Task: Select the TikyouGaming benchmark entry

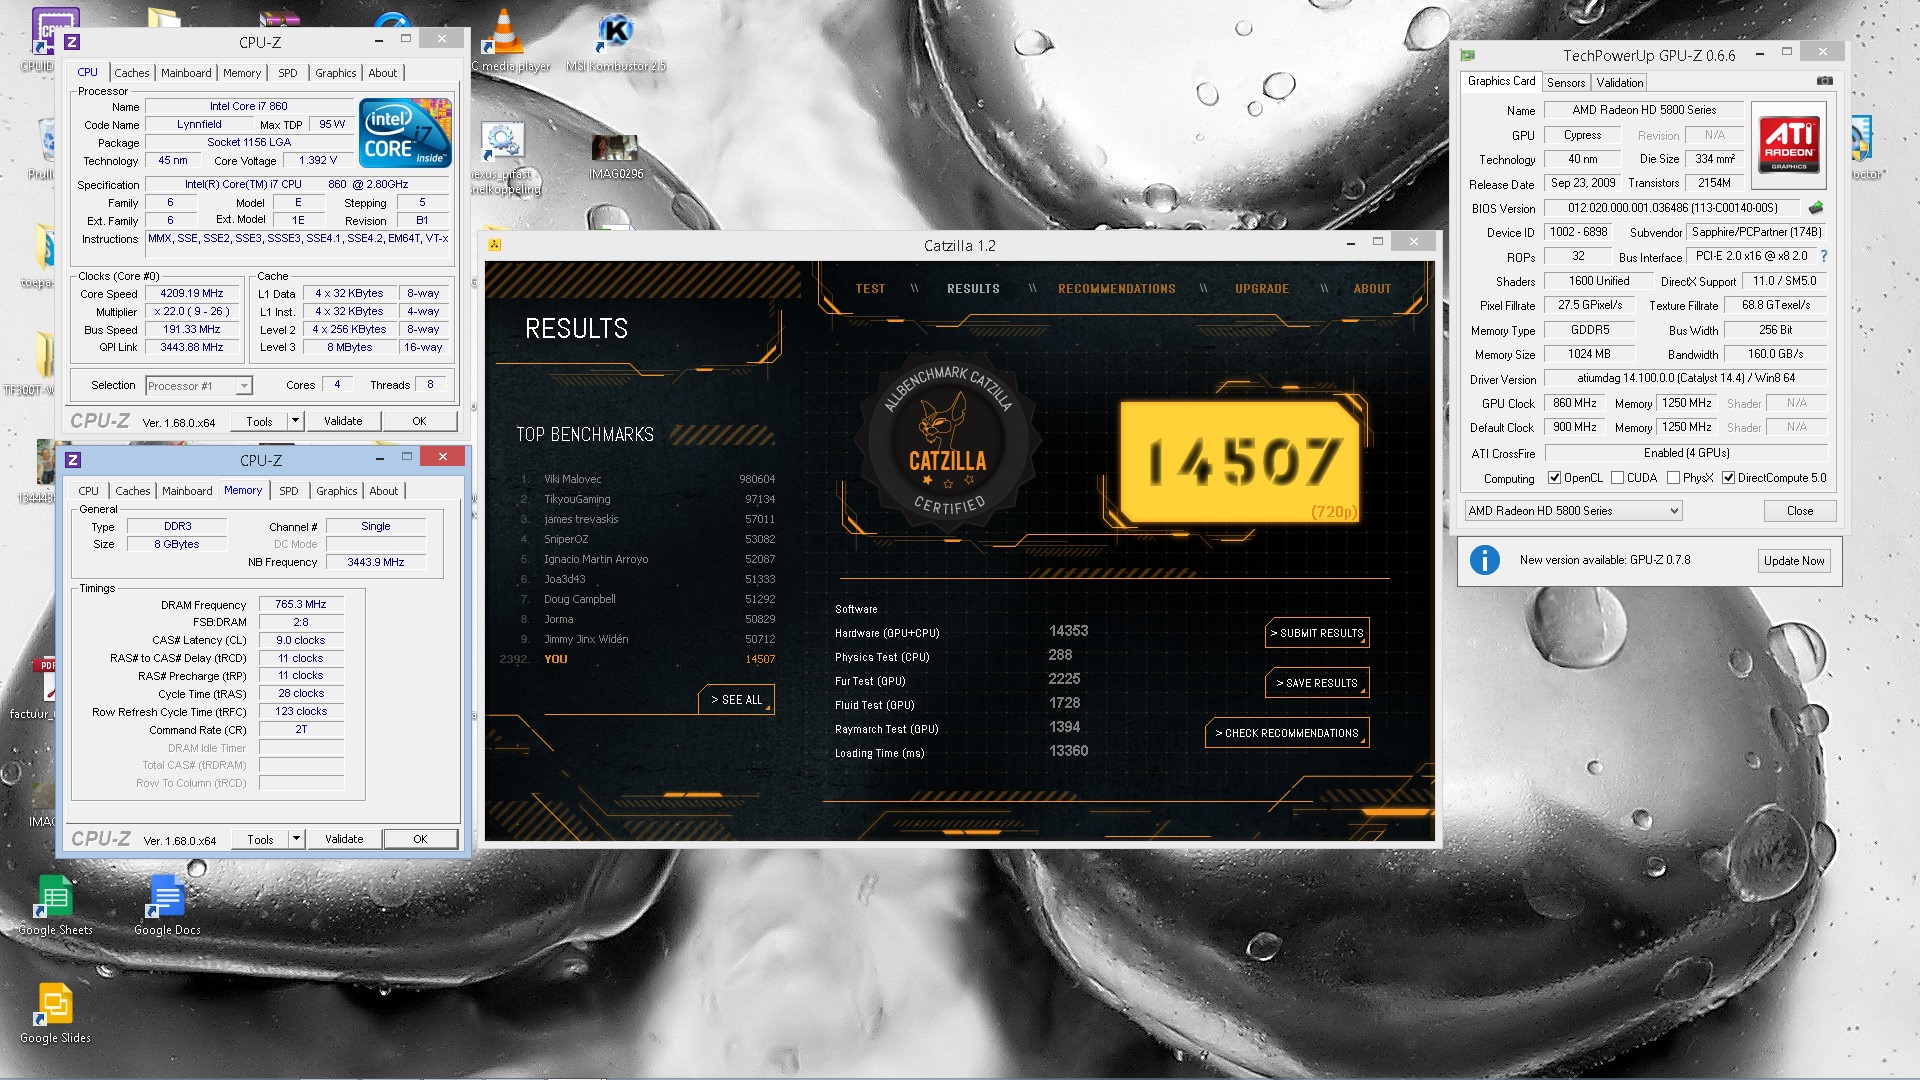Action: click(647, 499)
